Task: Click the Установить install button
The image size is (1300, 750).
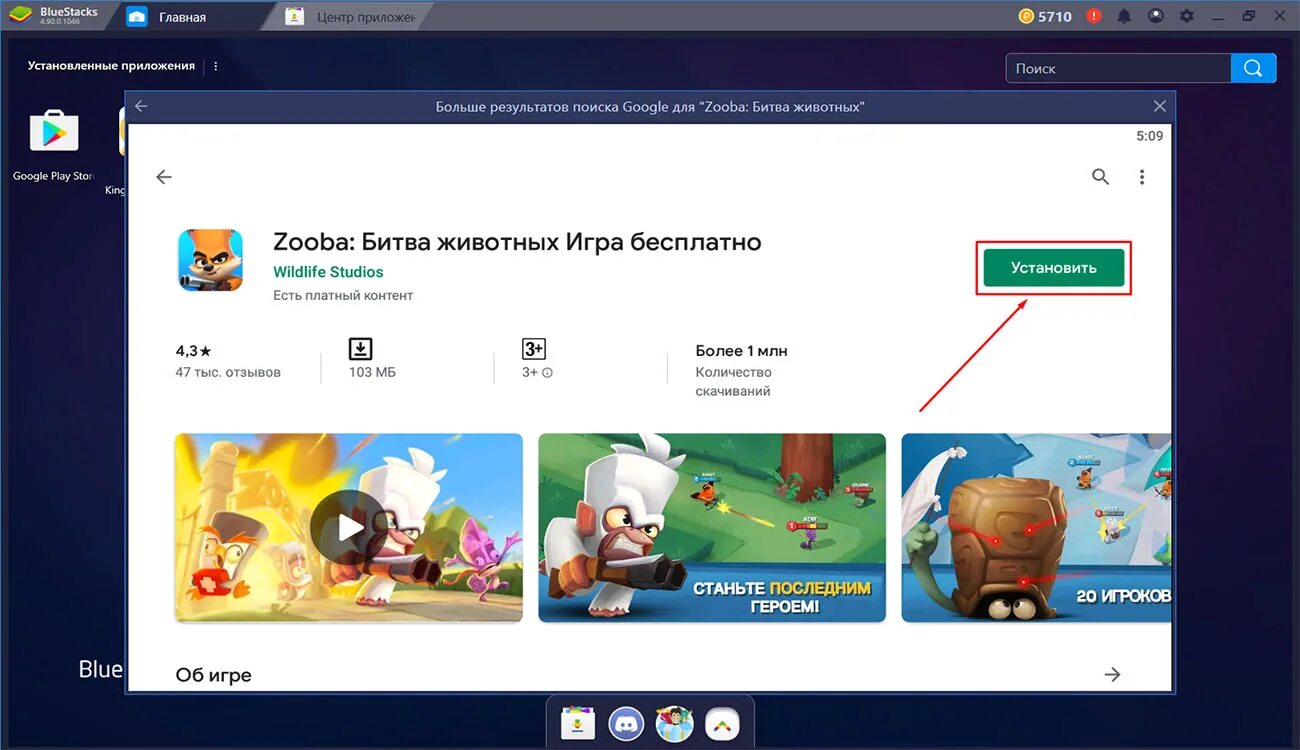Action: coord(1054,268)
